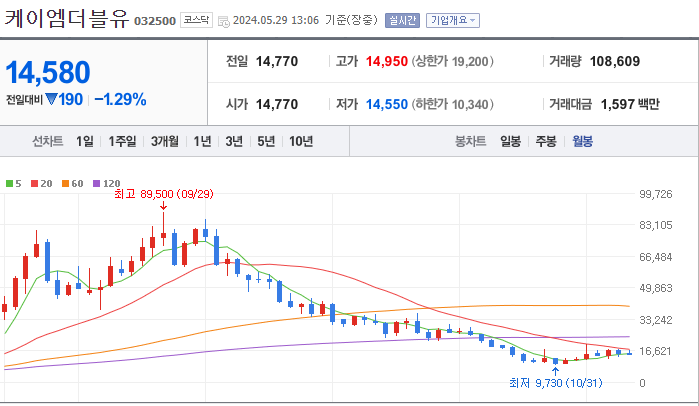The height and width of the screenshot is (406, 699).
Task: Click the calendar icon beside the date
Action: click(x=224, y=21)
